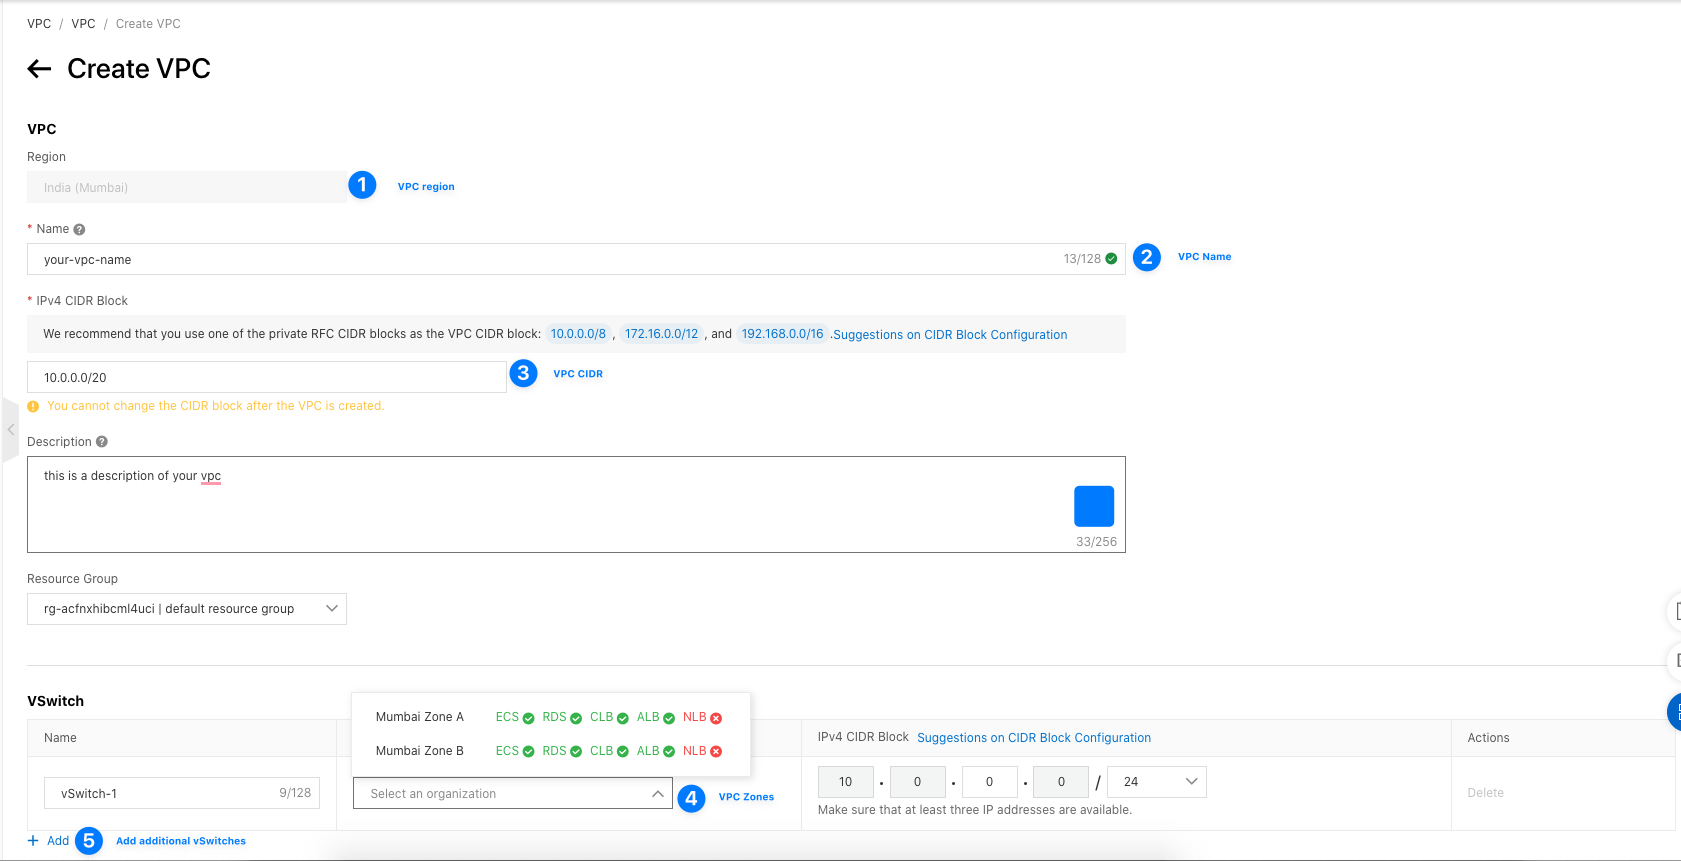This screenshot has width=1681, height=861.
Task: Expand the zone selector 'Select an organization'
Action: [512, 794]
